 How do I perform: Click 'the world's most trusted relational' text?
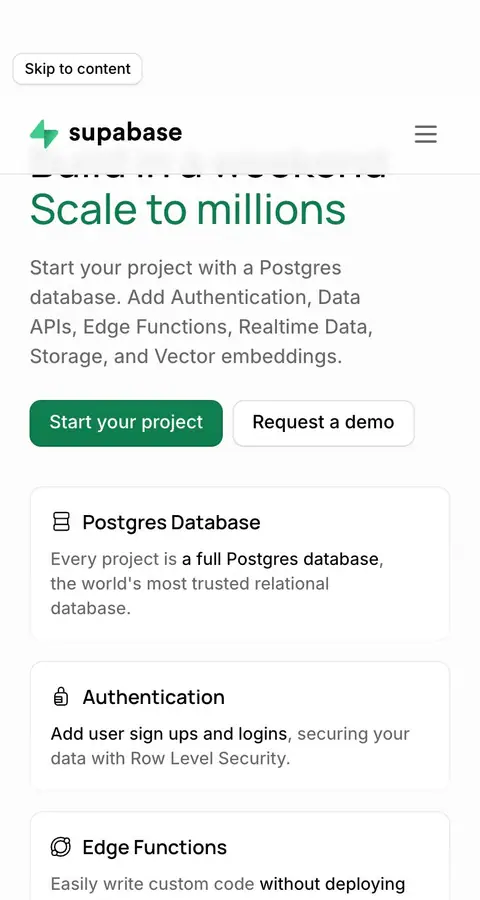coord(189,584)
